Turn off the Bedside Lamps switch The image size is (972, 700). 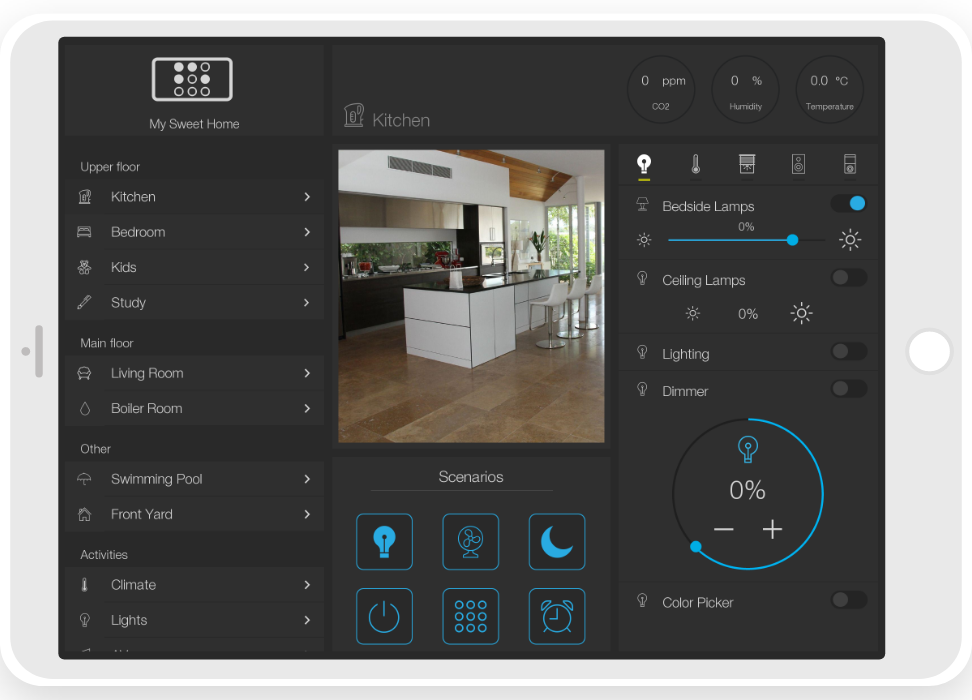(x=849, y=204)
